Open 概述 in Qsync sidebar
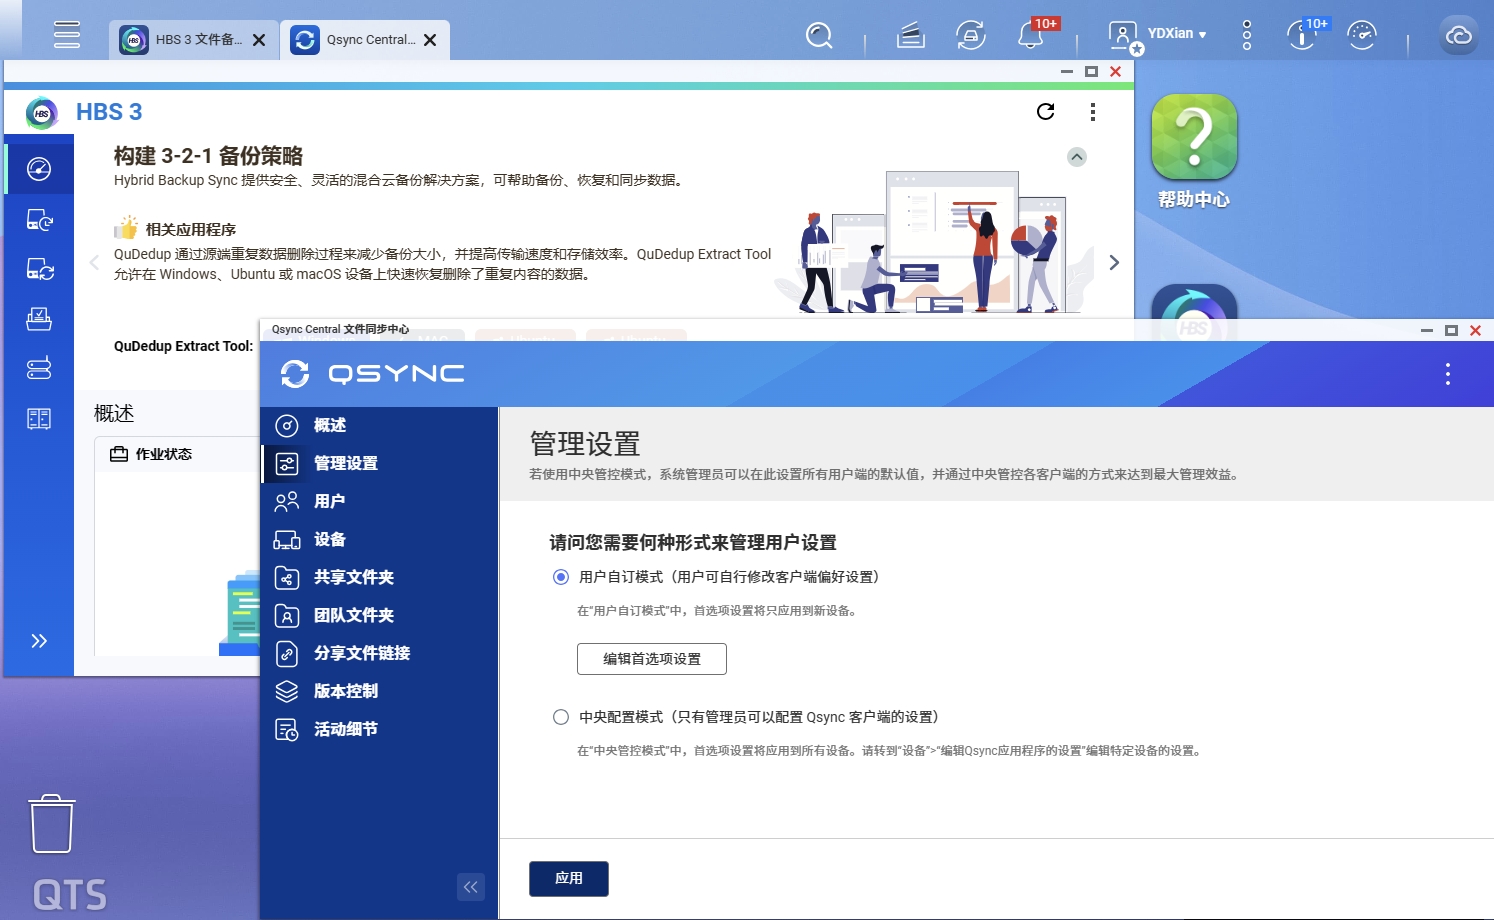 click(x=379, y=426)
